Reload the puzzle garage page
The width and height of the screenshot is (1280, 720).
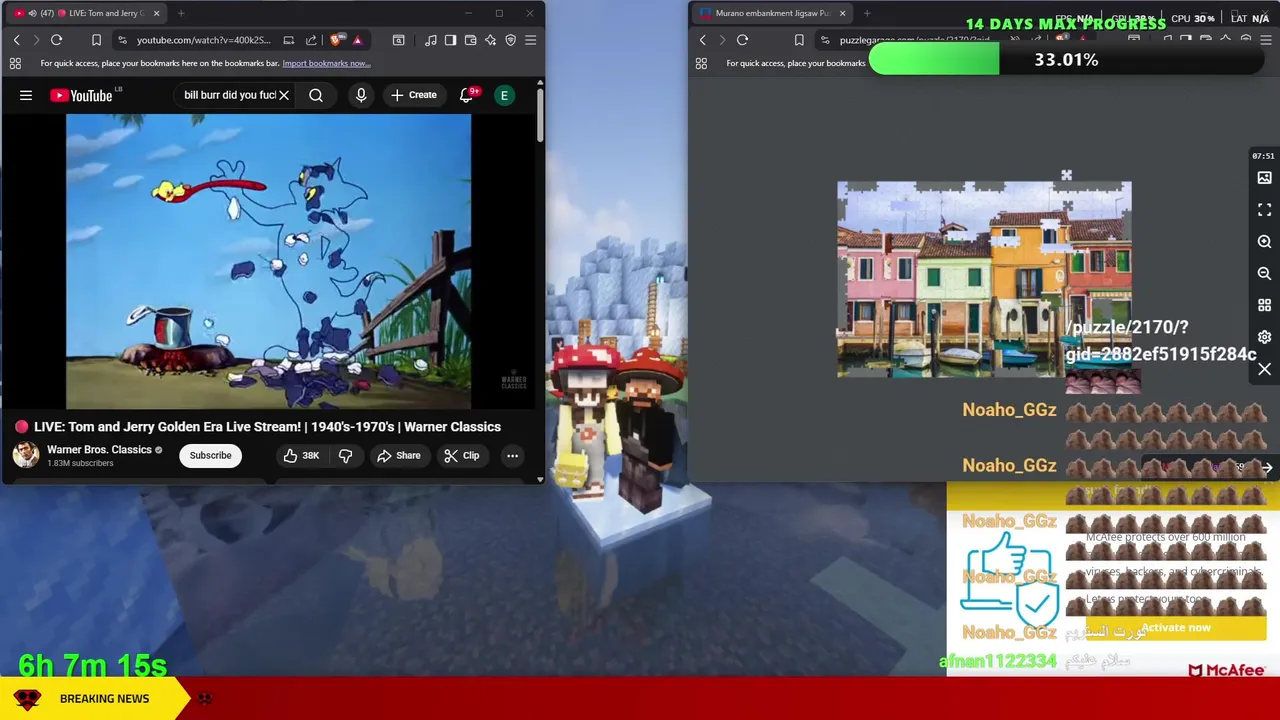click(742, 40)
